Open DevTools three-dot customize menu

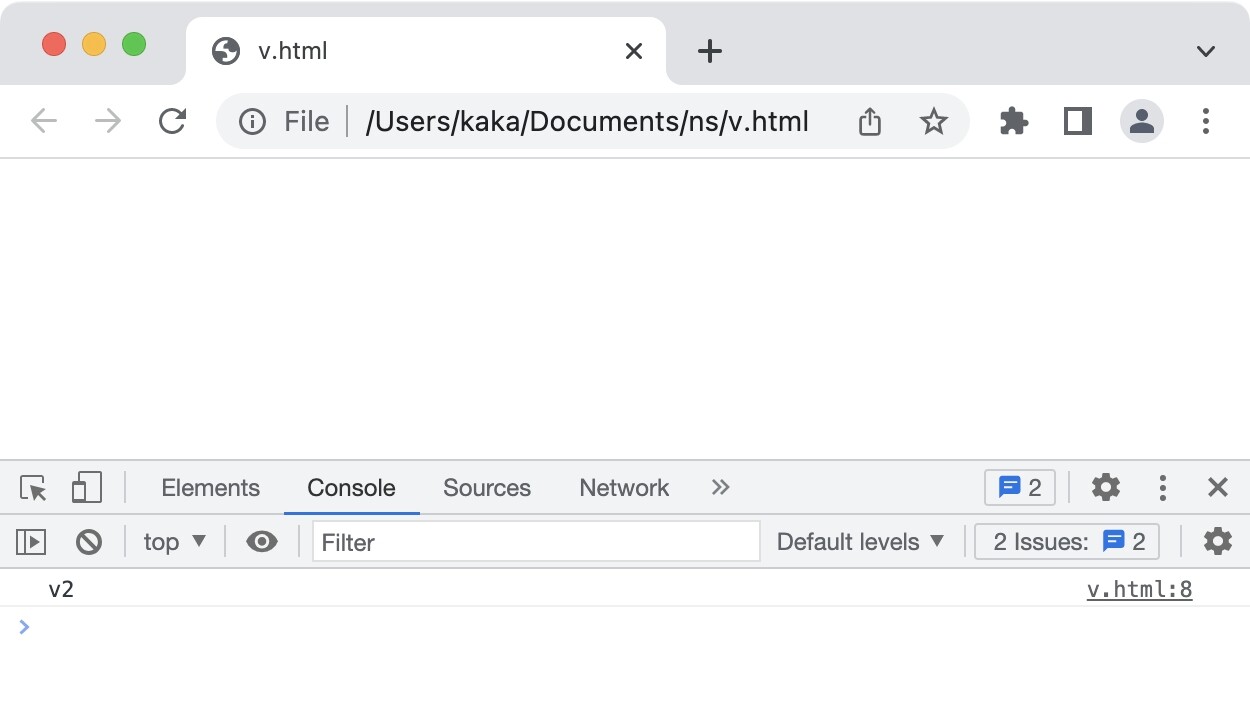(x=1162, y=488)
